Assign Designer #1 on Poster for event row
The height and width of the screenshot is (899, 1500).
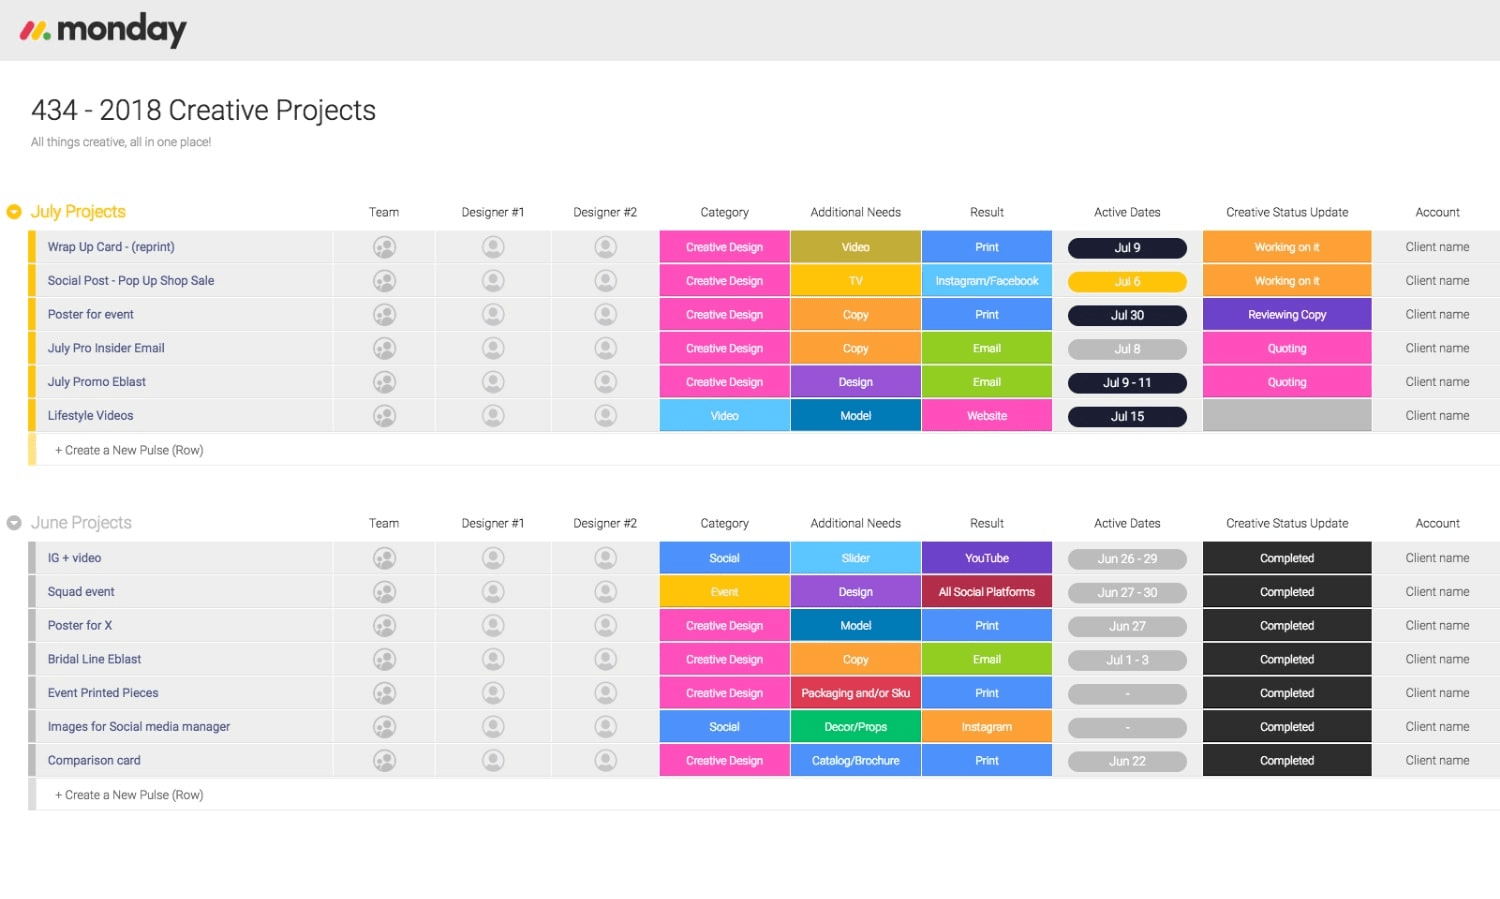click(x=493, y=314)
